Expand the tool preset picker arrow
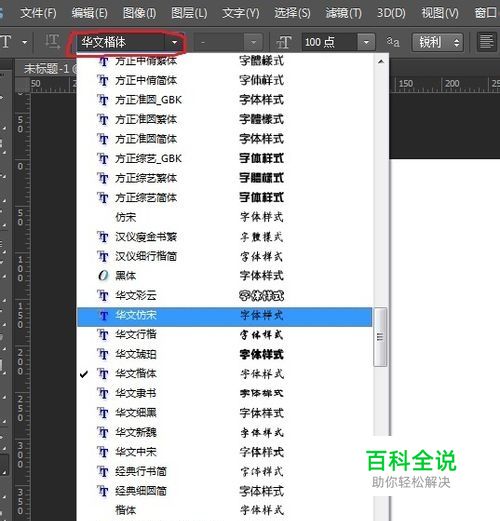 [x=24, y=42]
